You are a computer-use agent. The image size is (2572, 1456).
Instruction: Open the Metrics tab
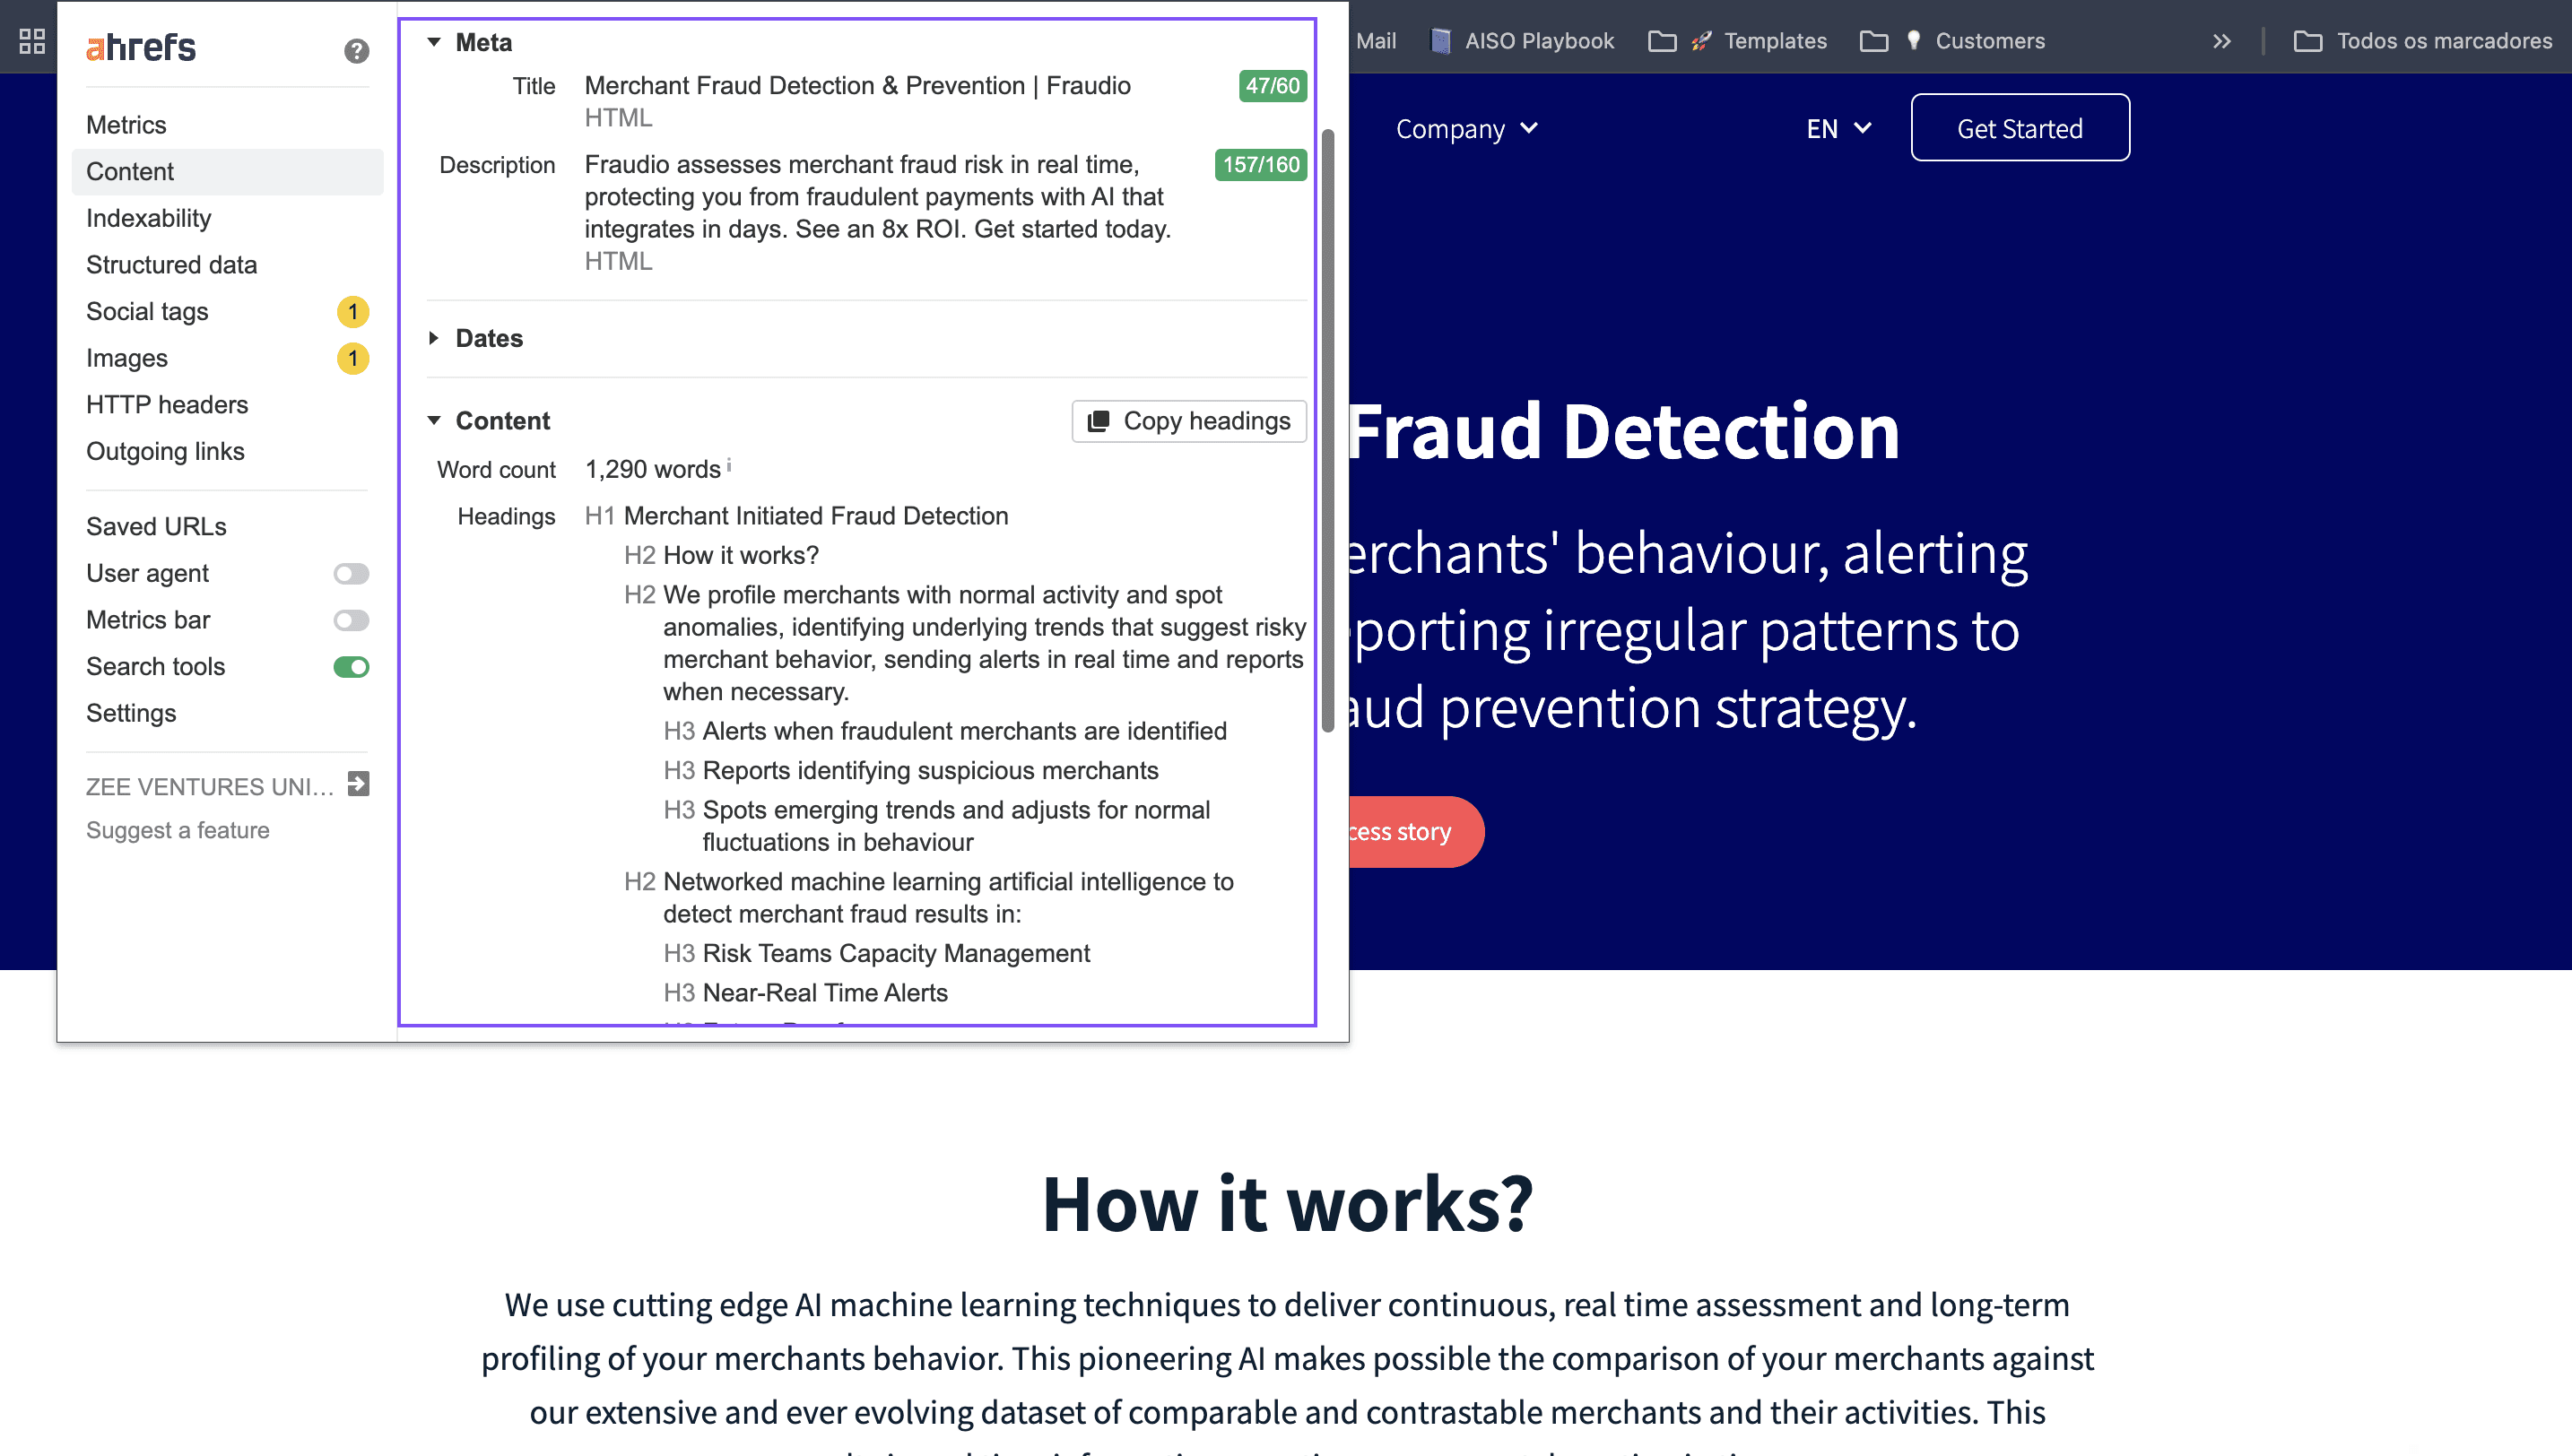pyautogui.click(x=227, y=125)
